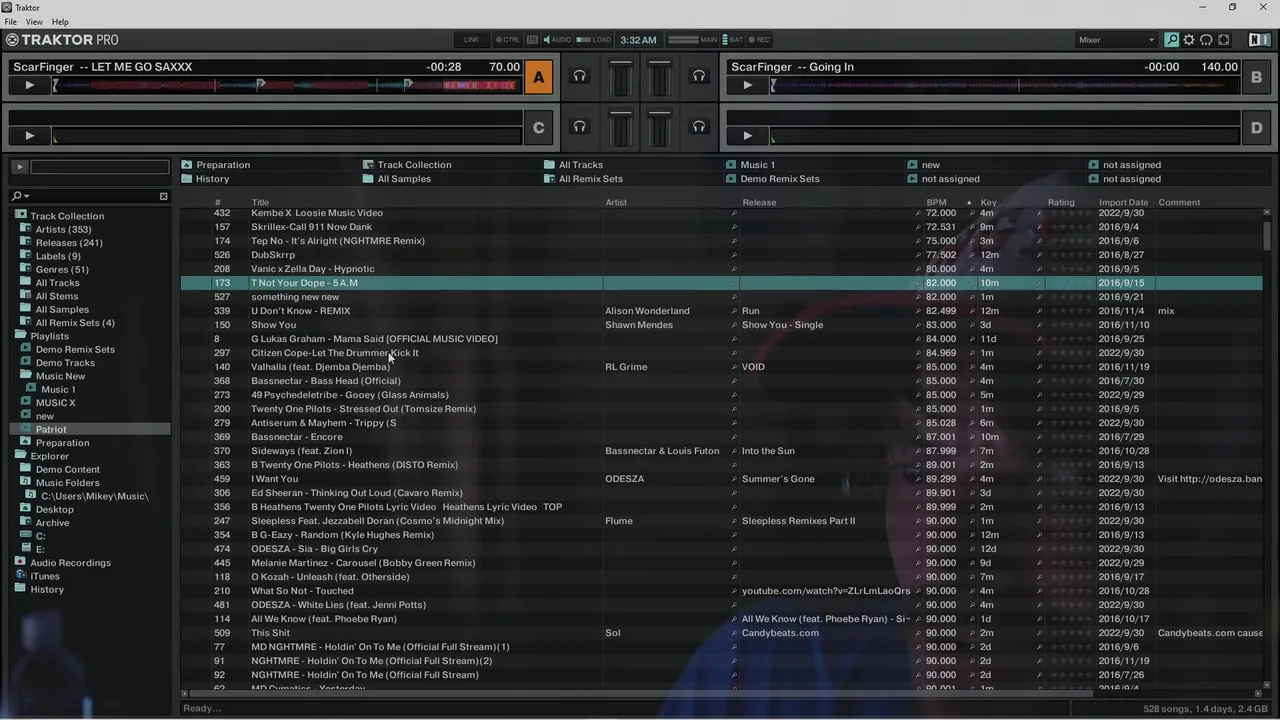The width and height of the screenshot is (1280, 720).
Task: Click the preview player play button
Action: [19, 167]
